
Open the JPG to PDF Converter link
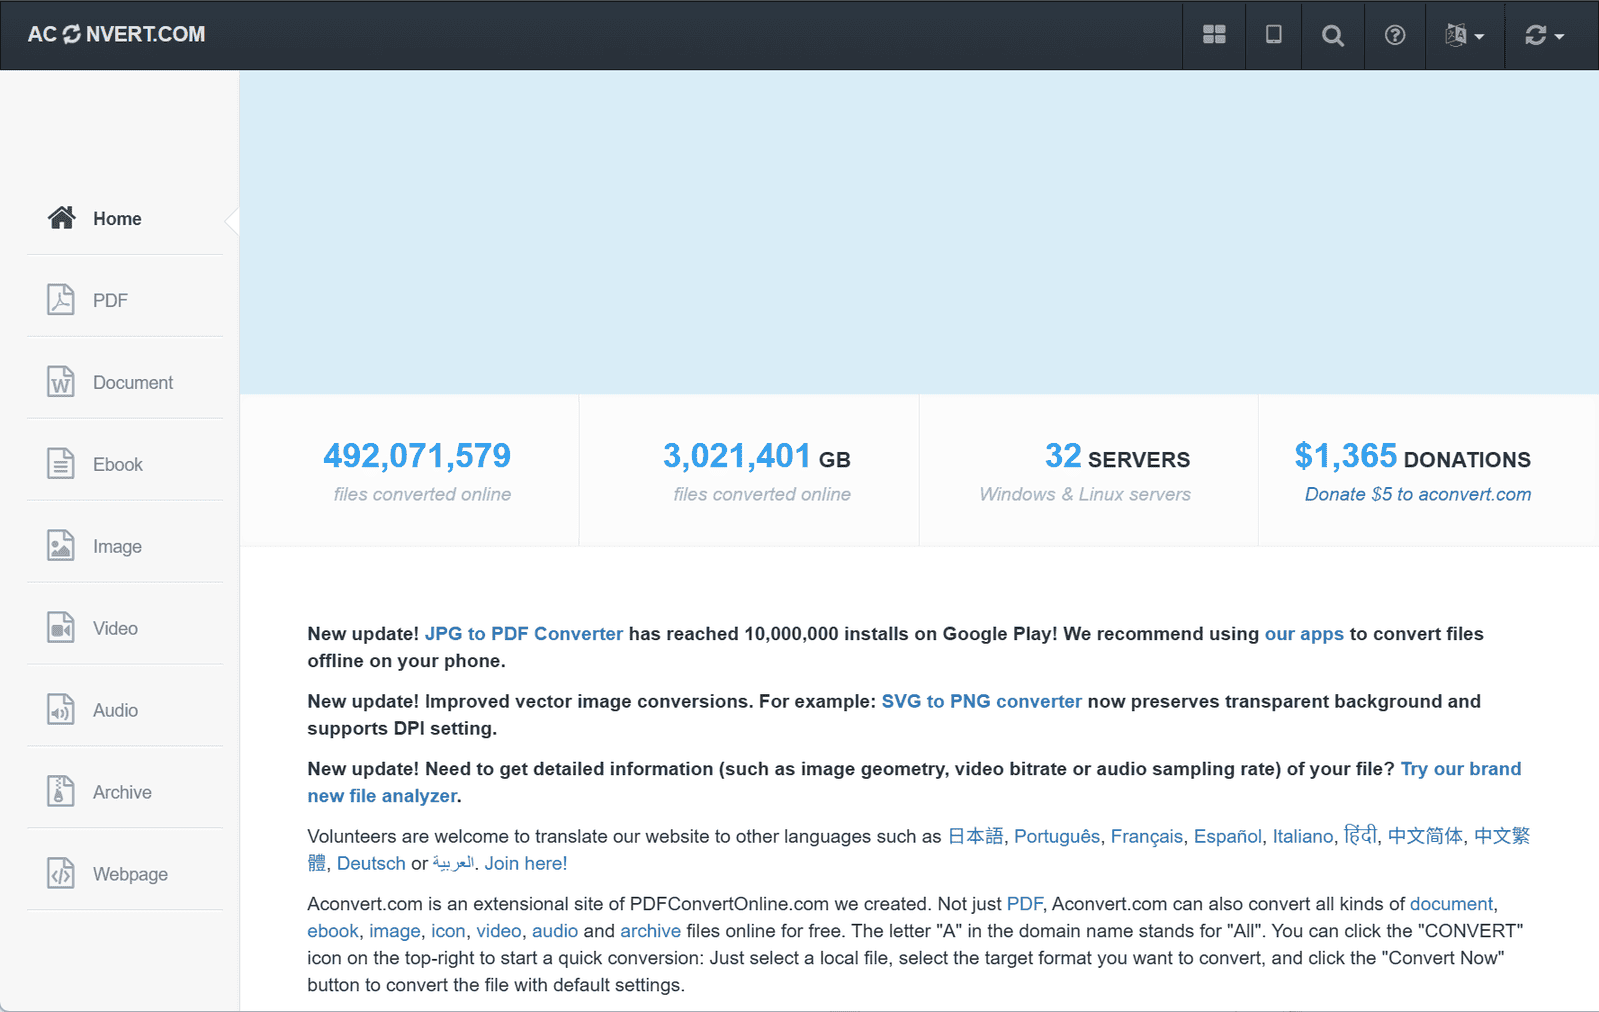[x=523, y=634]
